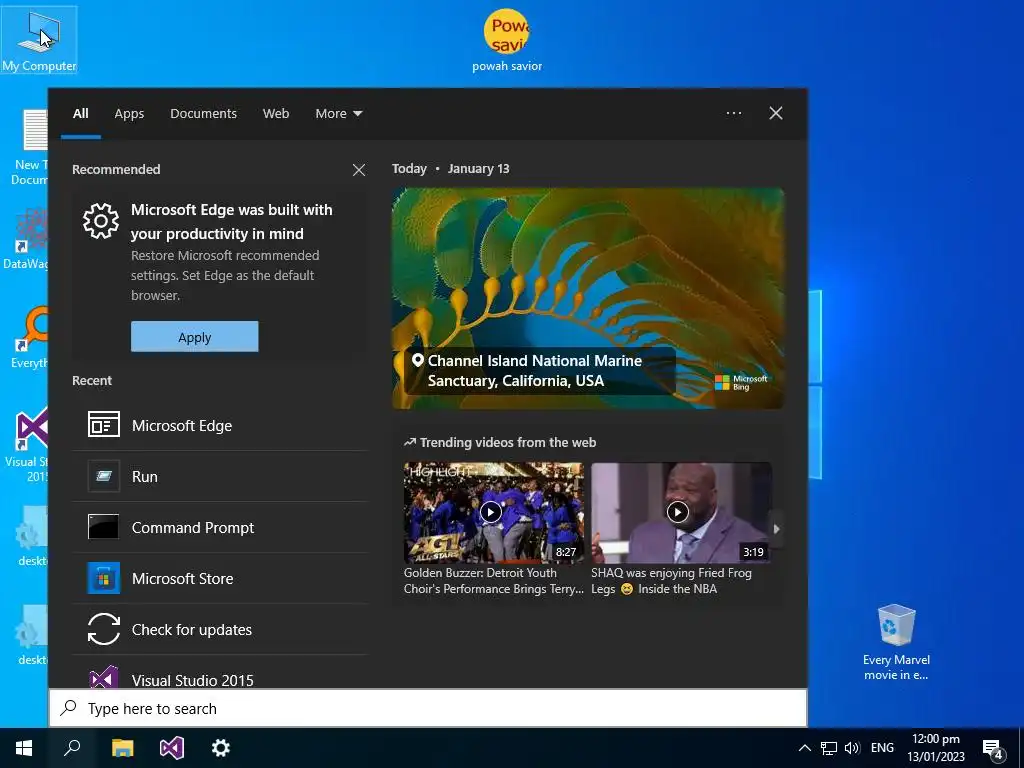Select the Everything desktop shortcut icon

point(29,338)
